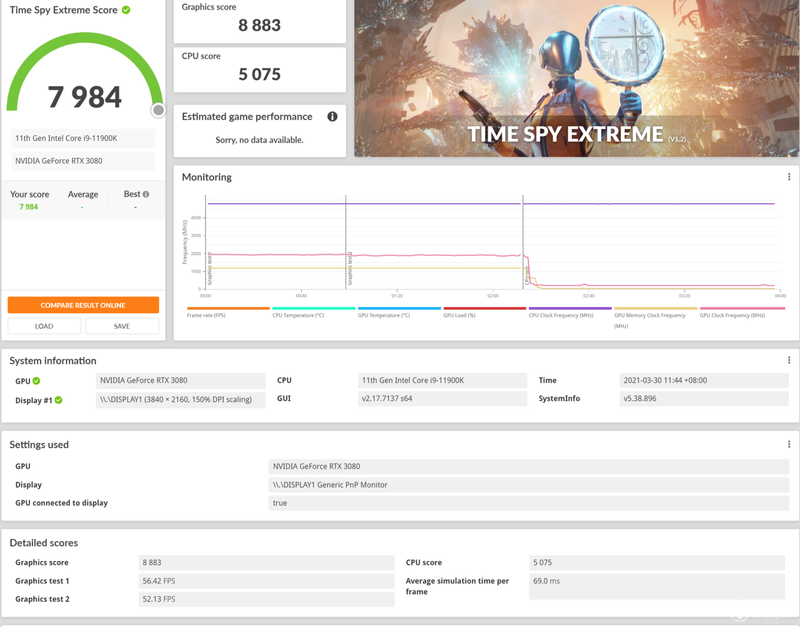Select the top CPU score card value 5 075

click(x=260, y=74)
